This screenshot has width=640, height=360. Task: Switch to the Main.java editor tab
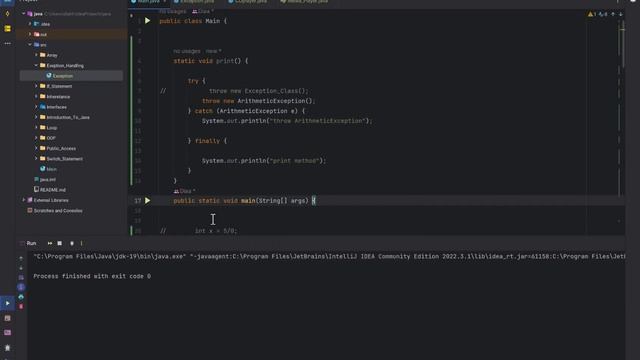[x=148, y=2]
